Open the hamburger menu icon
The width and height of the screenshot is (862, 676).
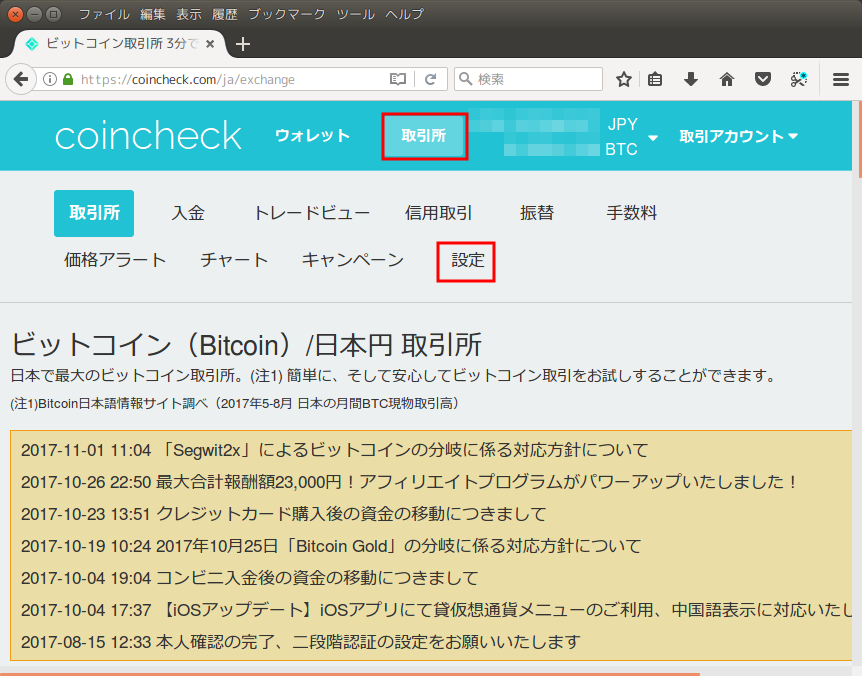coord(841,79)
